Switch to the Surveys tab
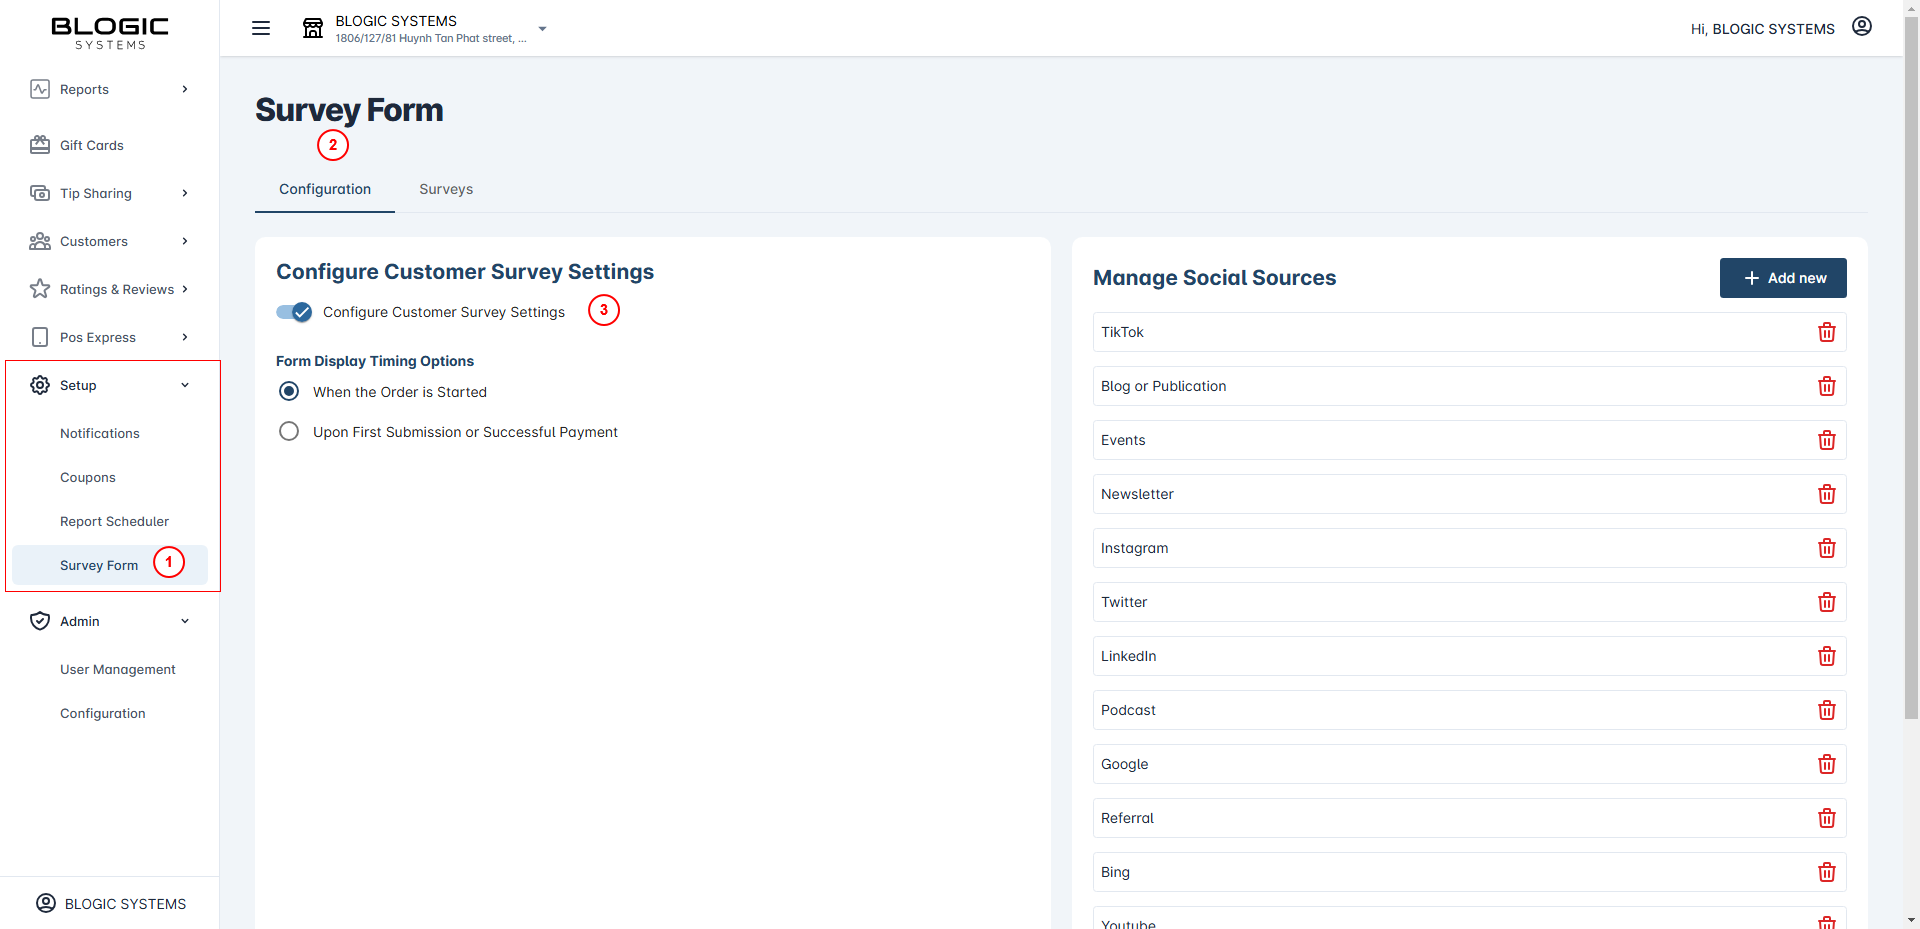The height and width of the screenshot is (929, 1920). click(x=446, y=189)
